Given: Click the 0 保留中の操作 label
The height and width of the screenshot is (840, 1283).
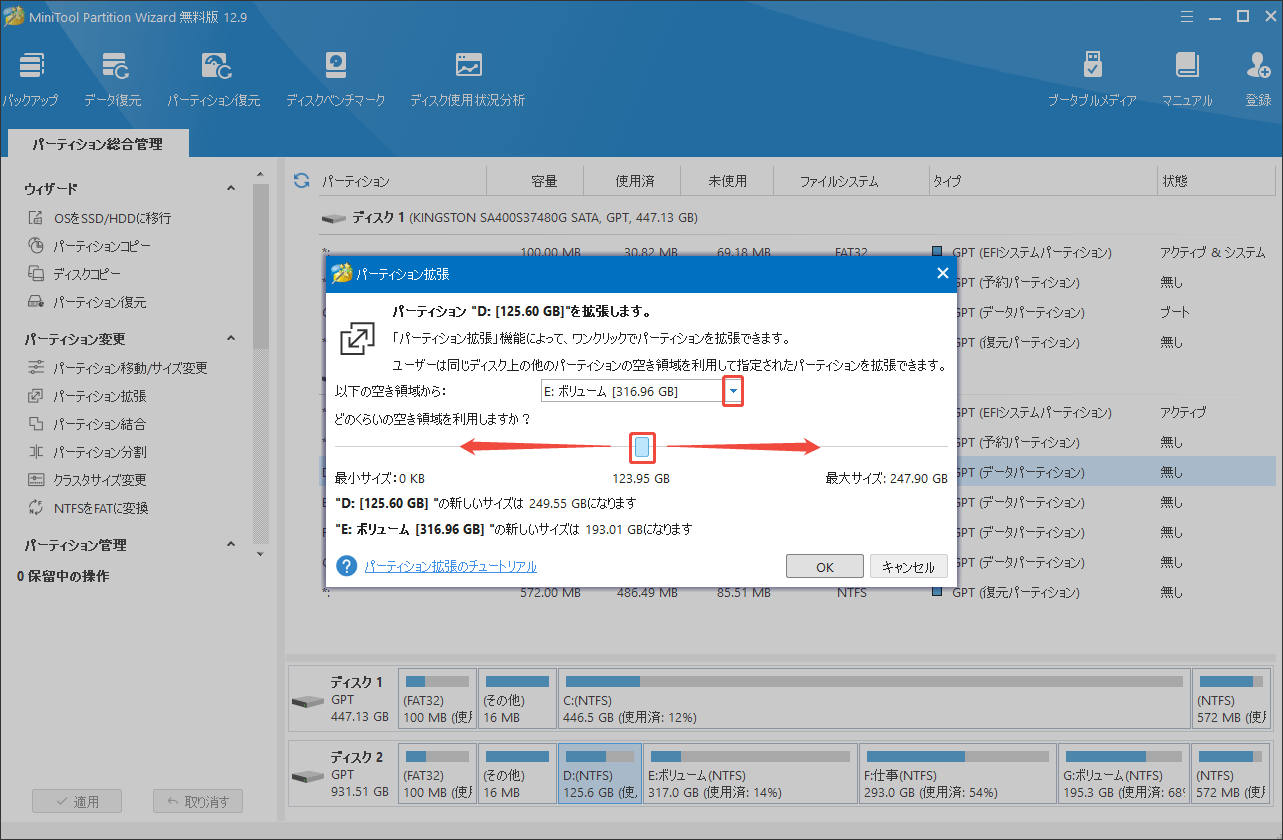Looking at the screenshot, I should coord(63,576).
